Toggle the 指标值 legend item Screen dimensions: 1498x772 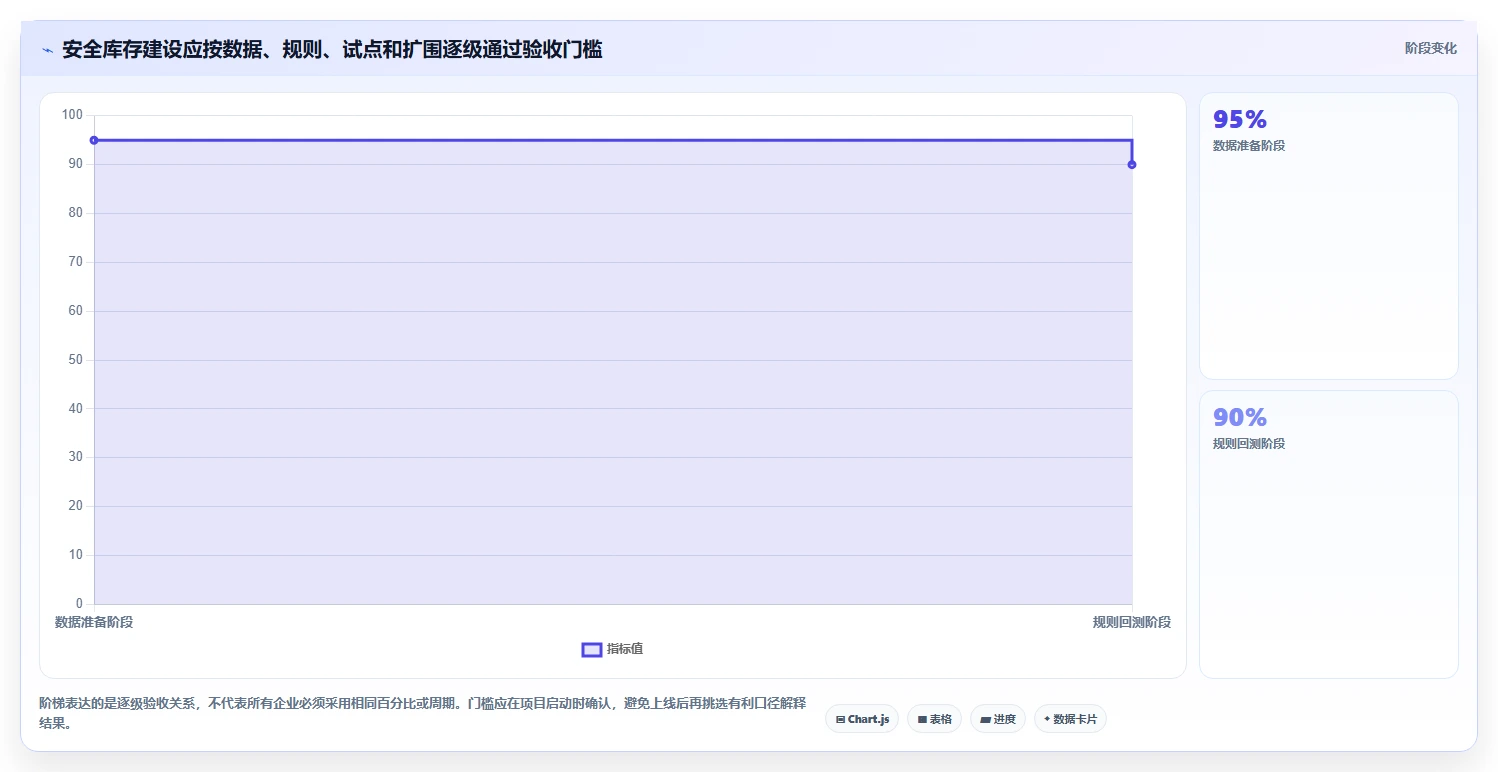612,649
